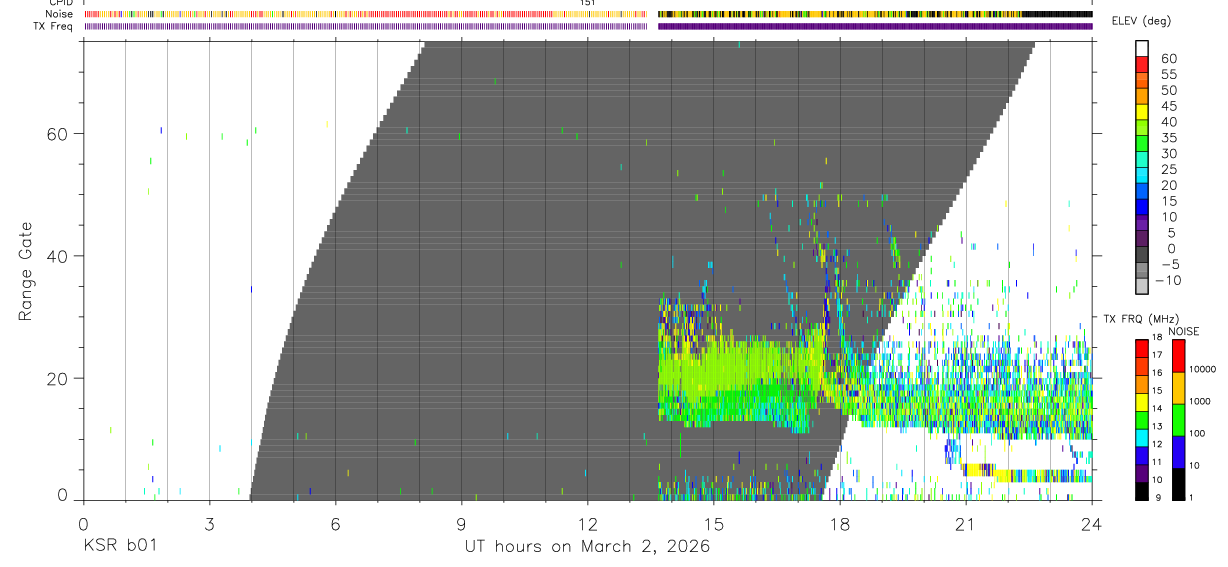Click the ELEV legend value 25
Screen dimensions: 1228x567
point(1168,169)
